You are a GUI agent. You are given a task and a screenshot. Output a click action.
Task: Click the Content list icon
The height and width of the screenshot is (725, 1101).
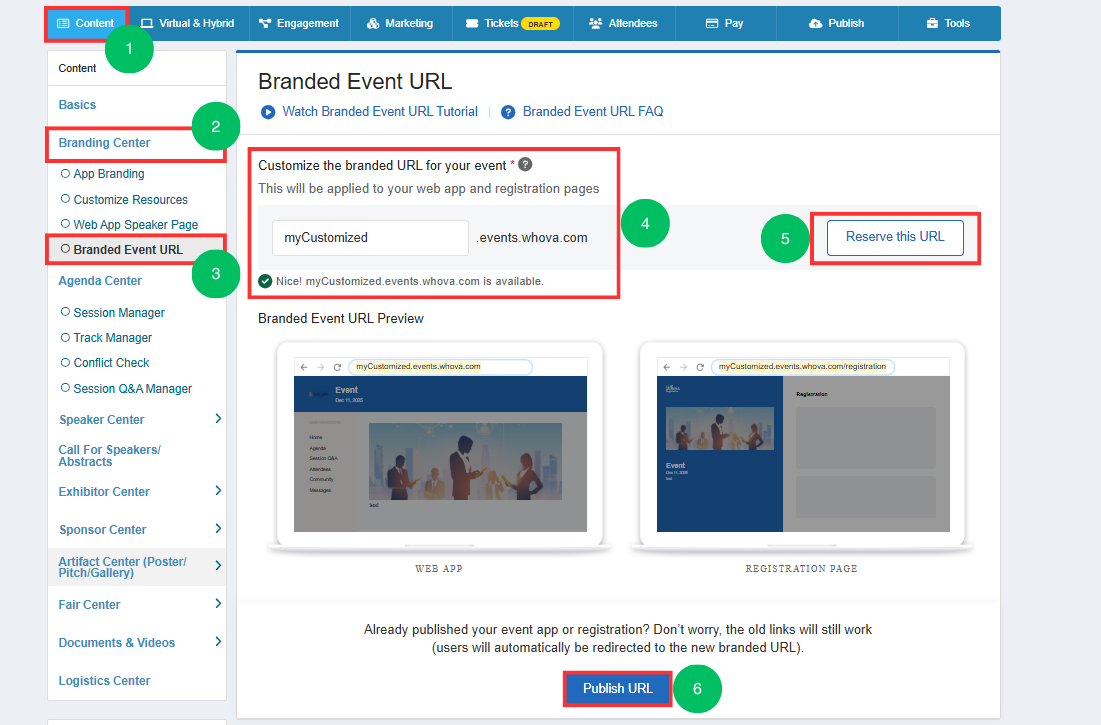(x=63, y=24)
